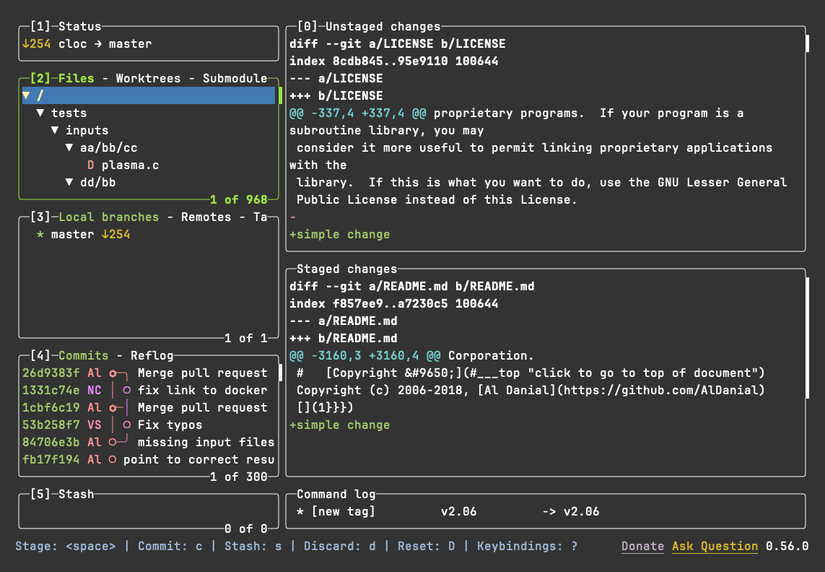The height and width of the screenshot is (572, 825).
Task: Open the Reflog tab
Action: point(152,355)
